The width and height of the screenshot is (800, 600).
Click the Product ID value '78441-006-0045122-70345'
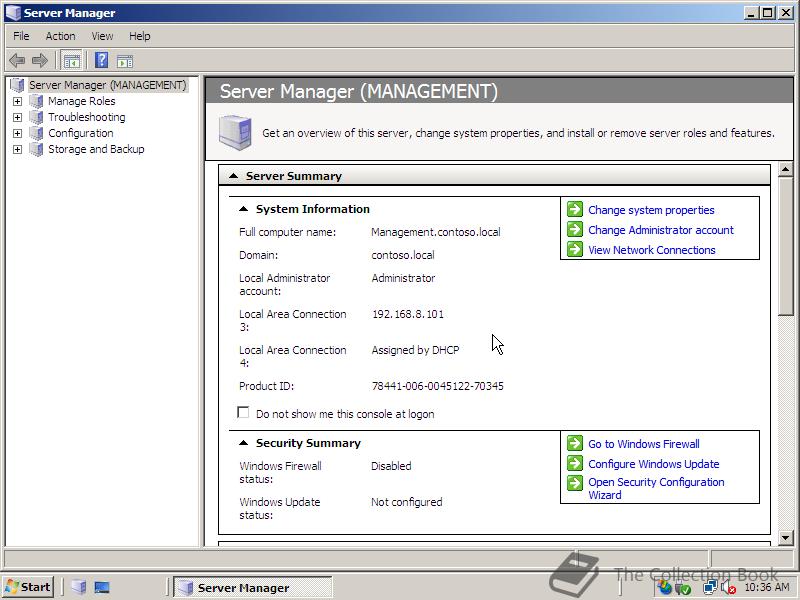437,386
